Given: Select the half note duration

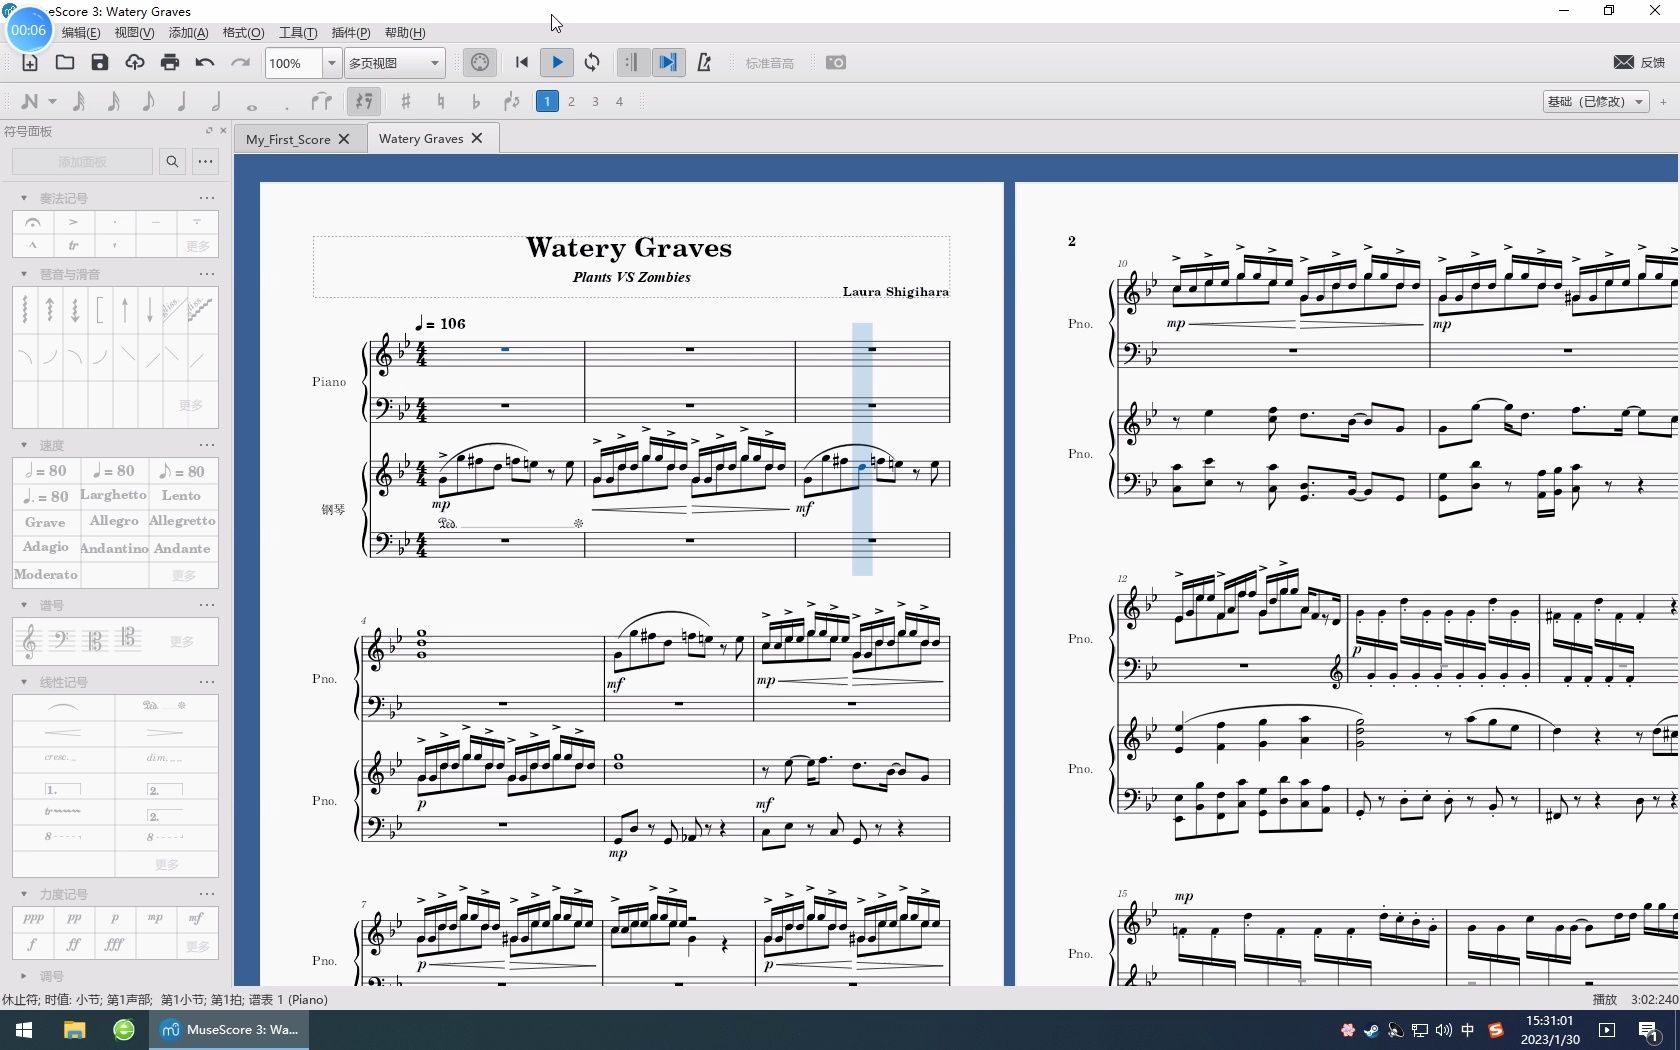Looking at the screenshot, I should [216, 101].
